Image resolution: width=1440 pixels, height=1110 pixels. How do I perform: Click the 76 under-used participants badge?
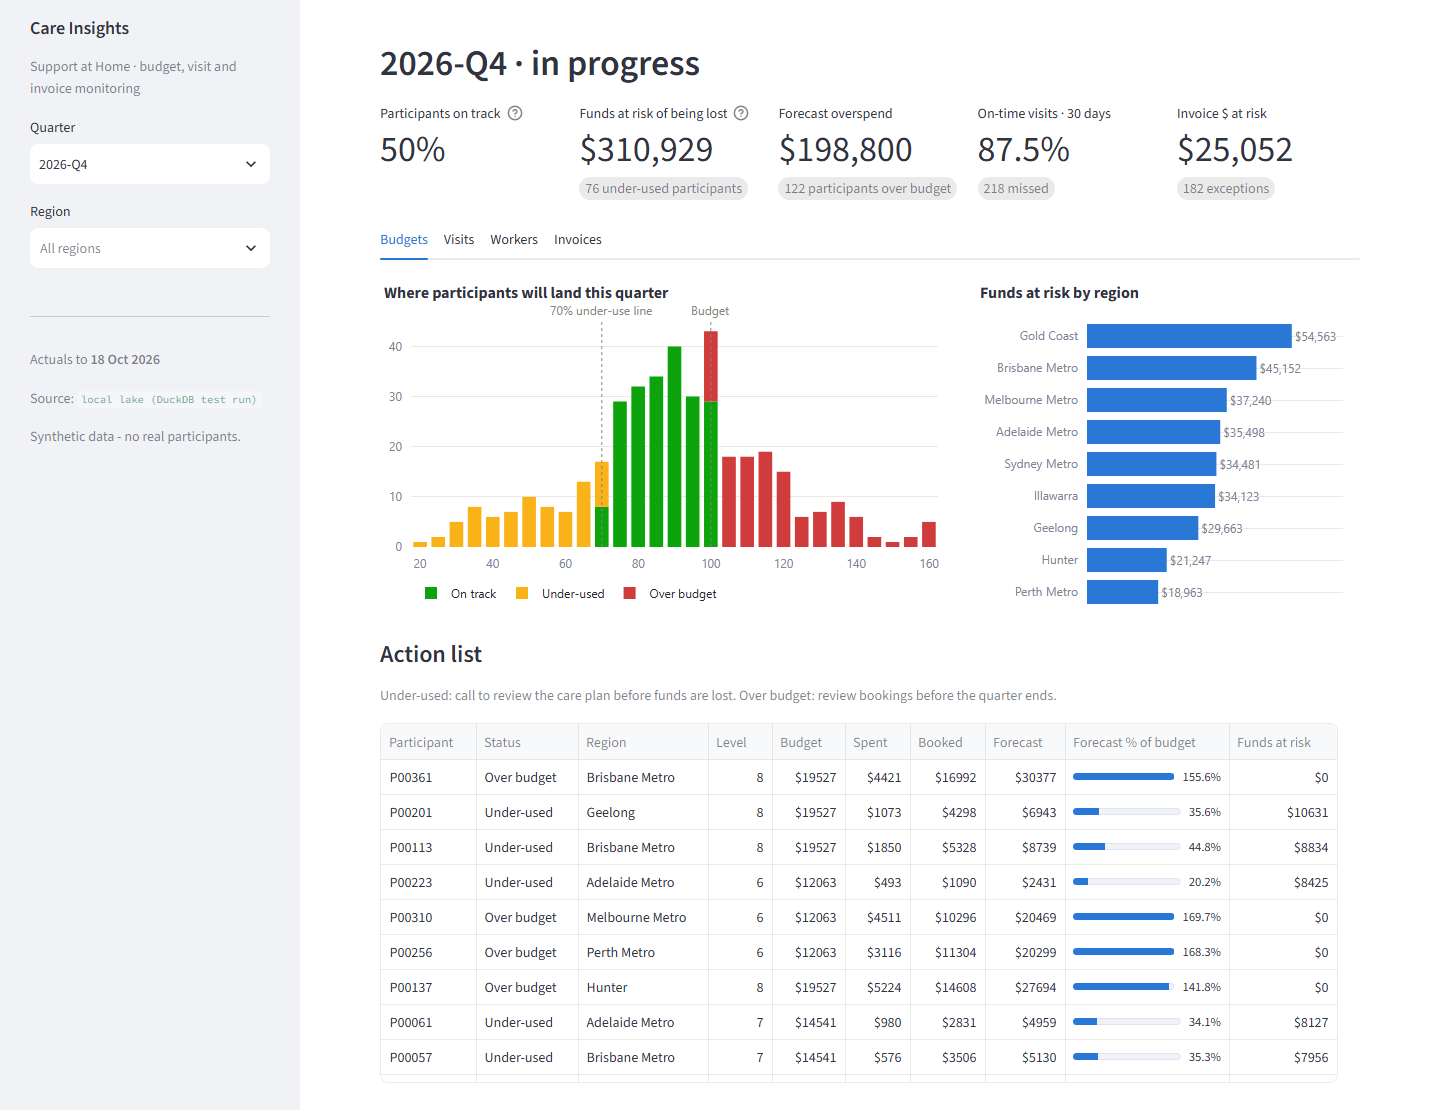(664, 188)
